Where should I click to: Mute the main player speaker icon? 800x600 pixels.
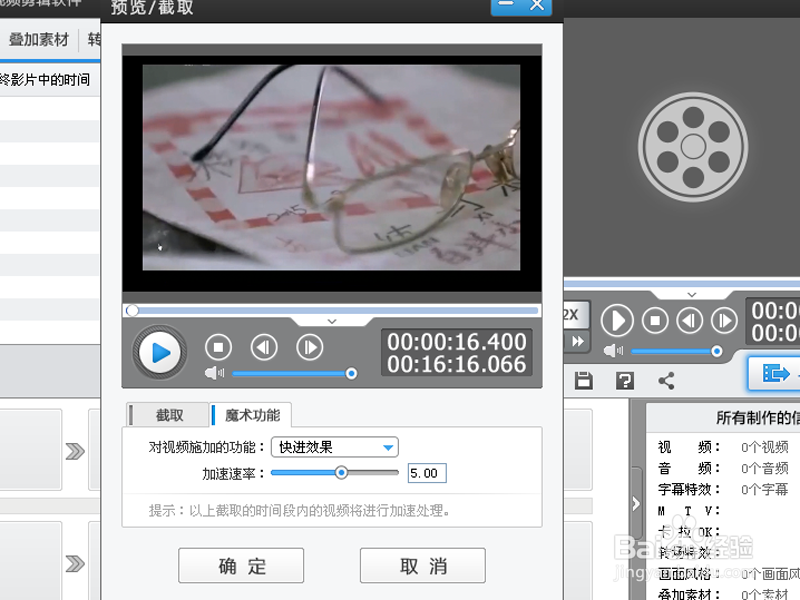pos(613,351)
